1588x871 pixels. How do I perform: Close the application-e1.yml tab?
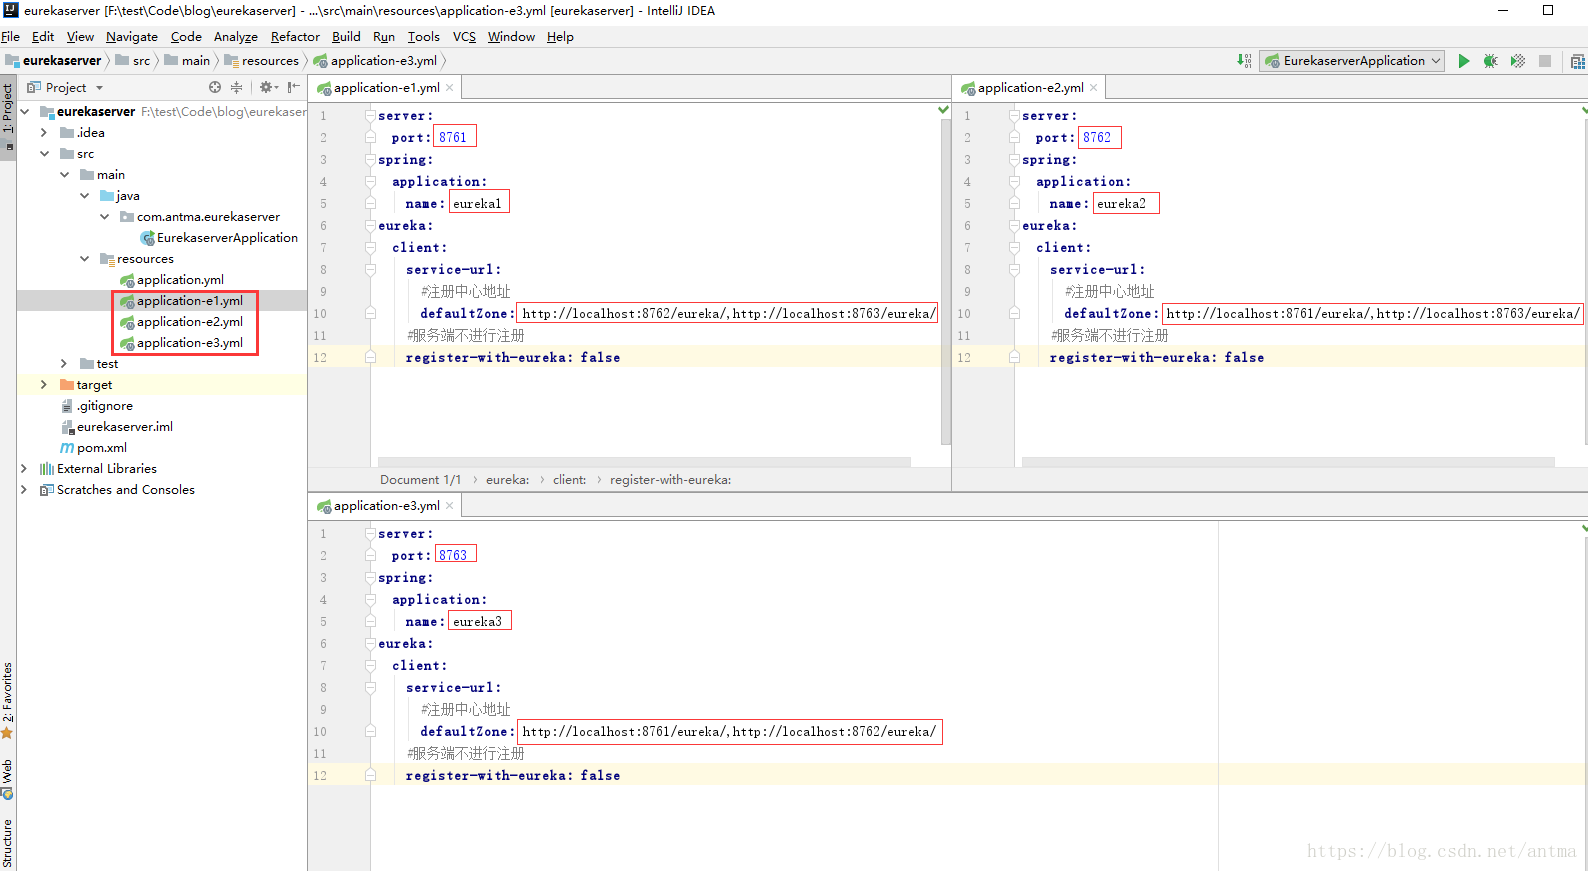[450, 88]
